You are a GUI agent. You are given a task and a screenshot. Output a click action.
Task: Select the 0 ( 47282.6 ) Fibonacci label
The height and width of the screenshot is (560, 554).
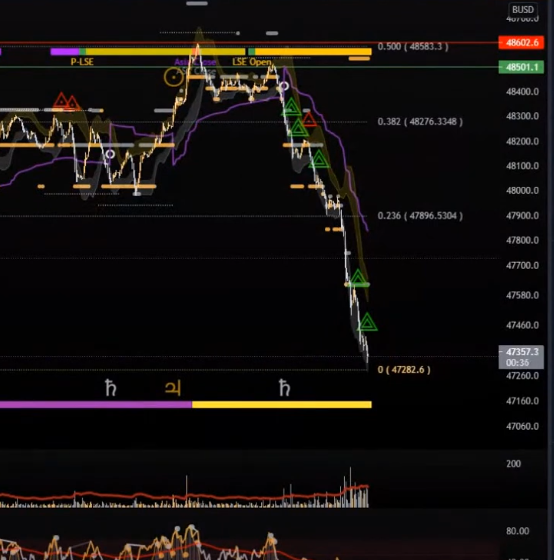(404, 370)
